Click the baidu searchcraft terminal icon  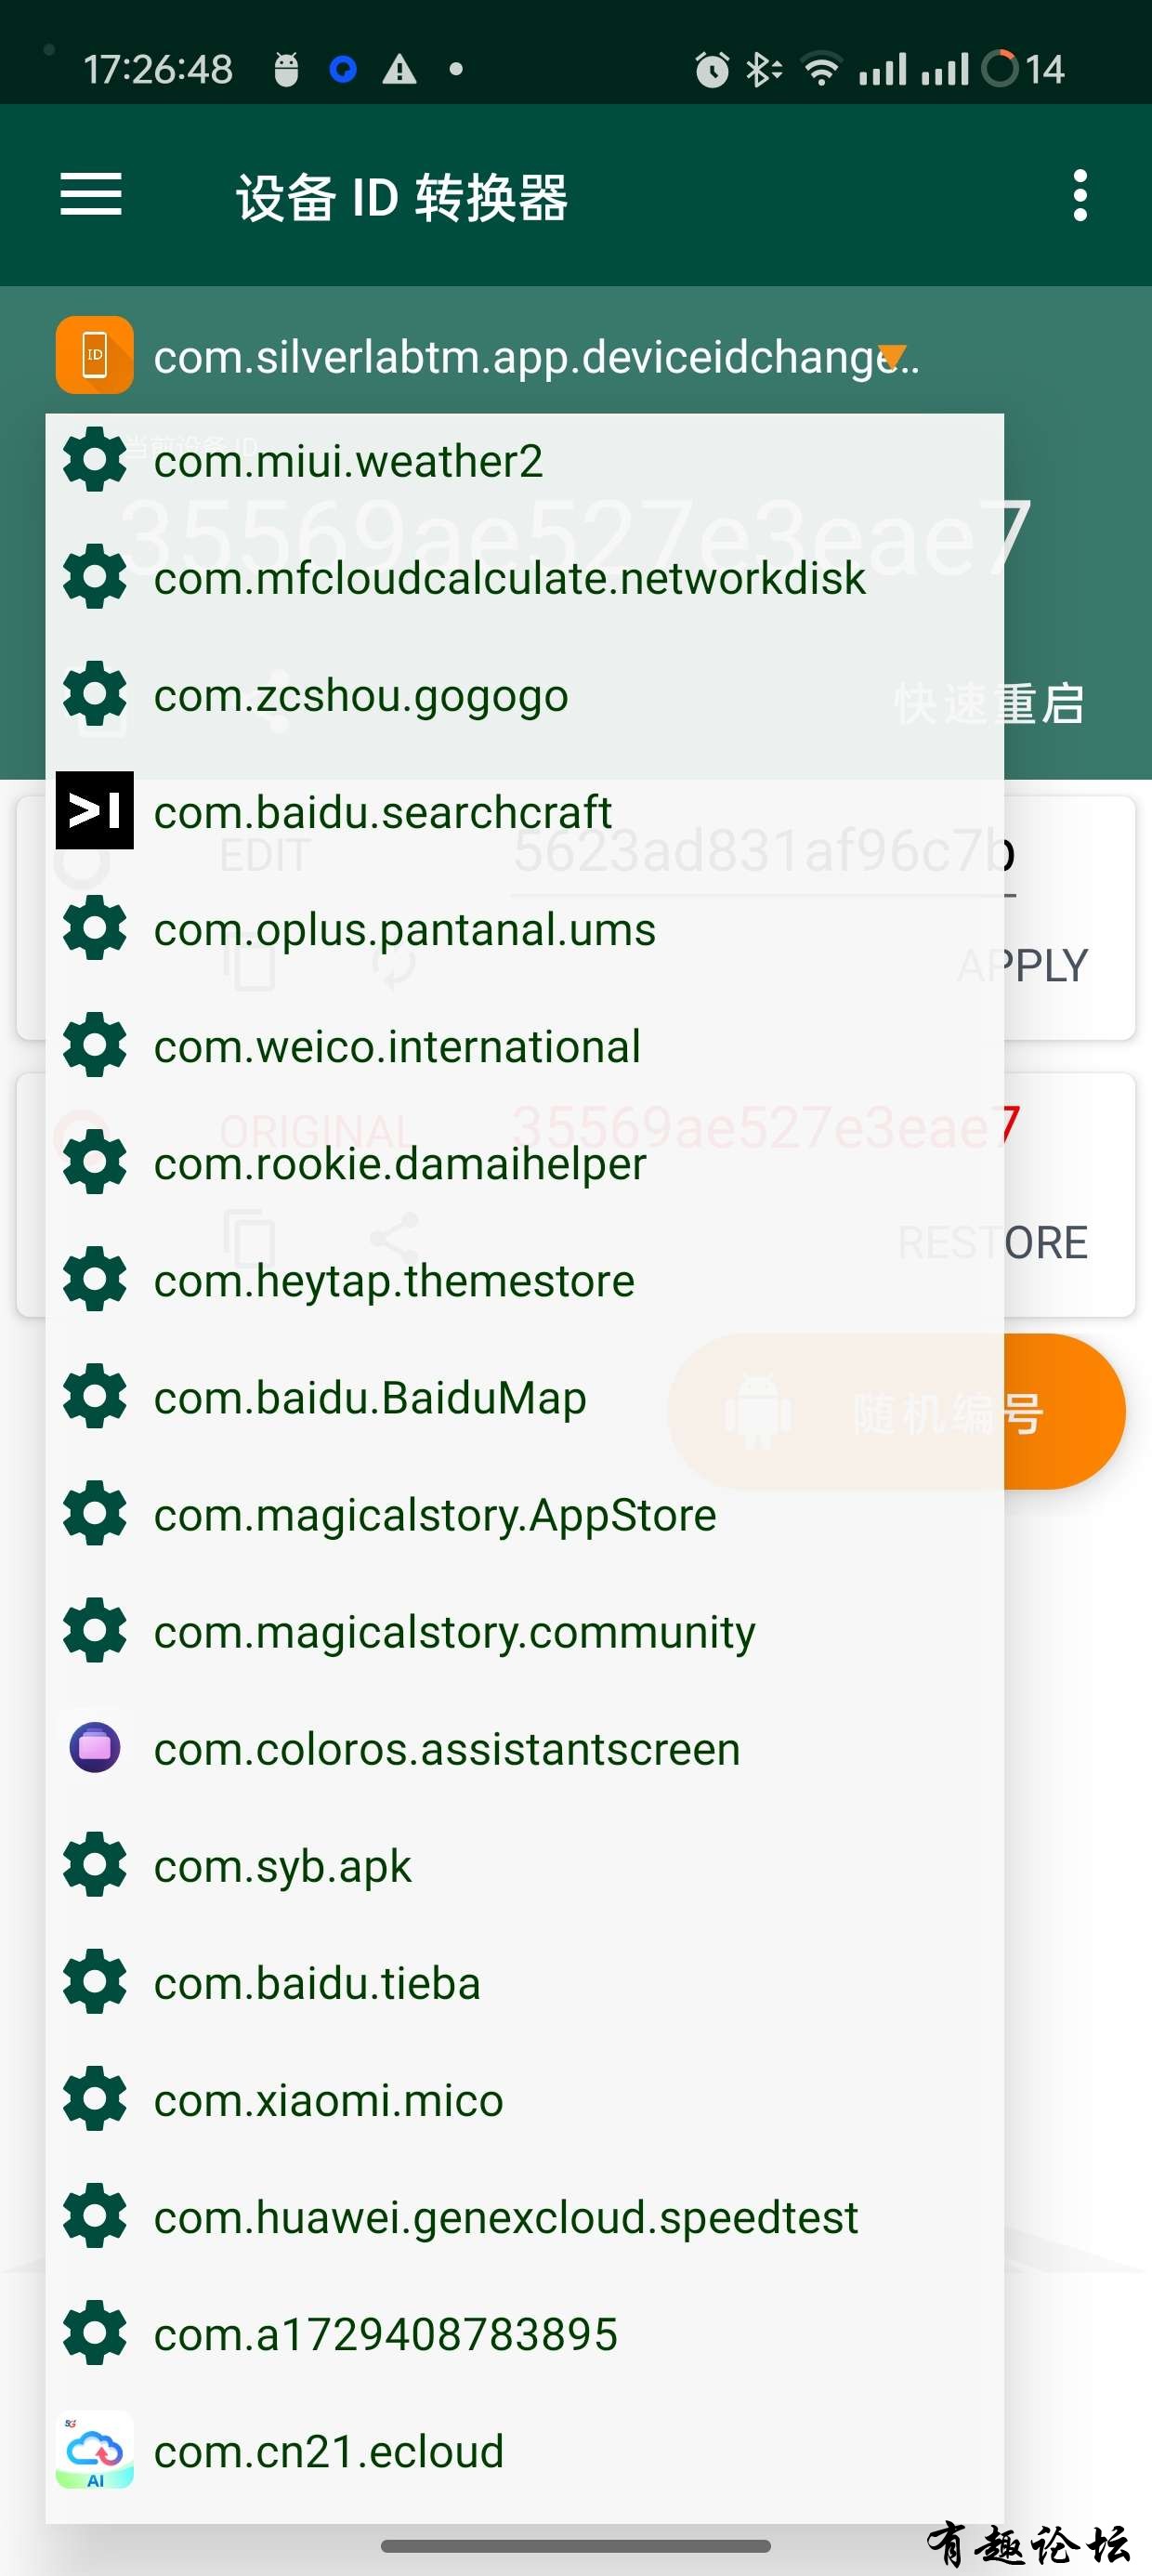click(94, 810)
